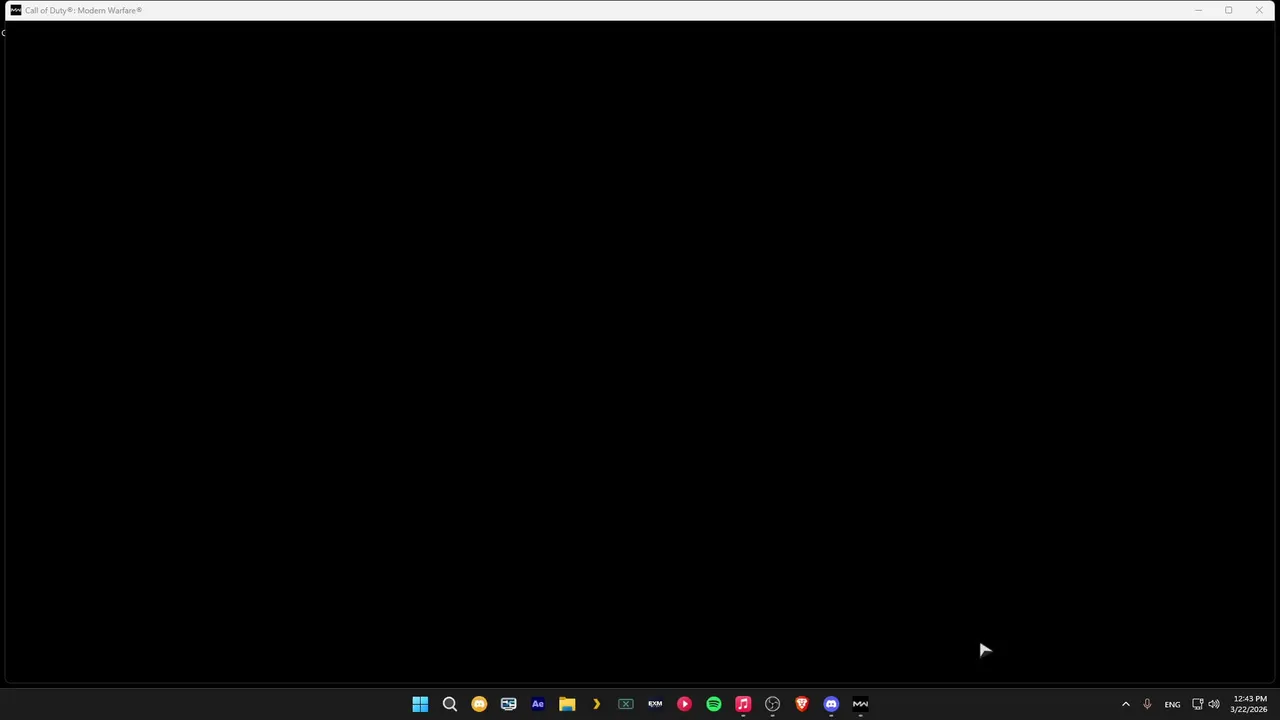Open network settings tray icon
This screenshot has width=1280, height=720.
[1197, 704]
